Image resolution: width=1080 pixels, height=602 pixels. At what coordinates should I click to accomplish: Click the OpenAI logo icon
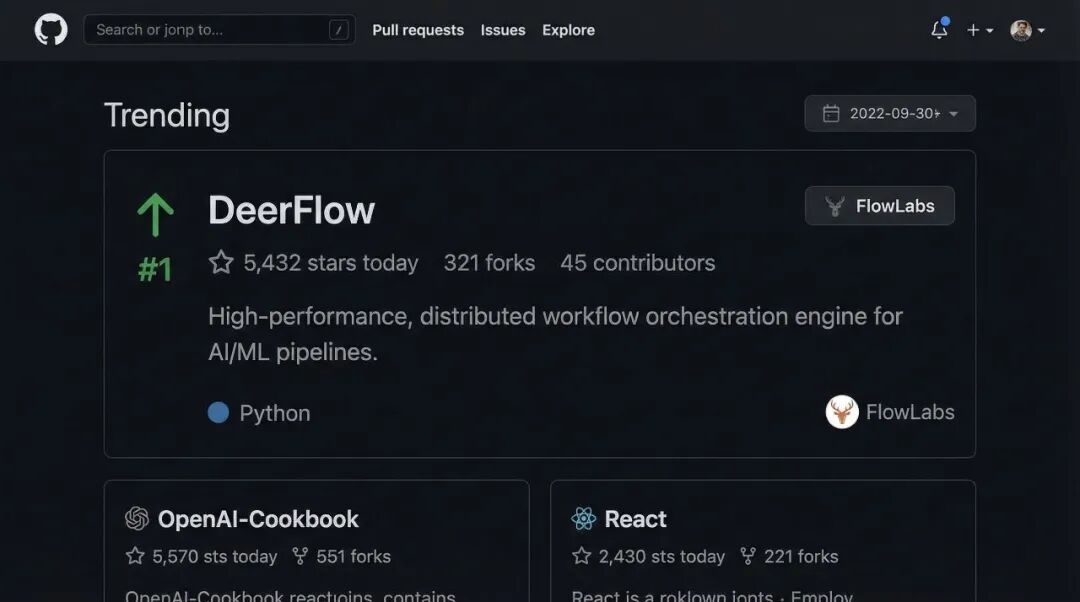point(136,519)
